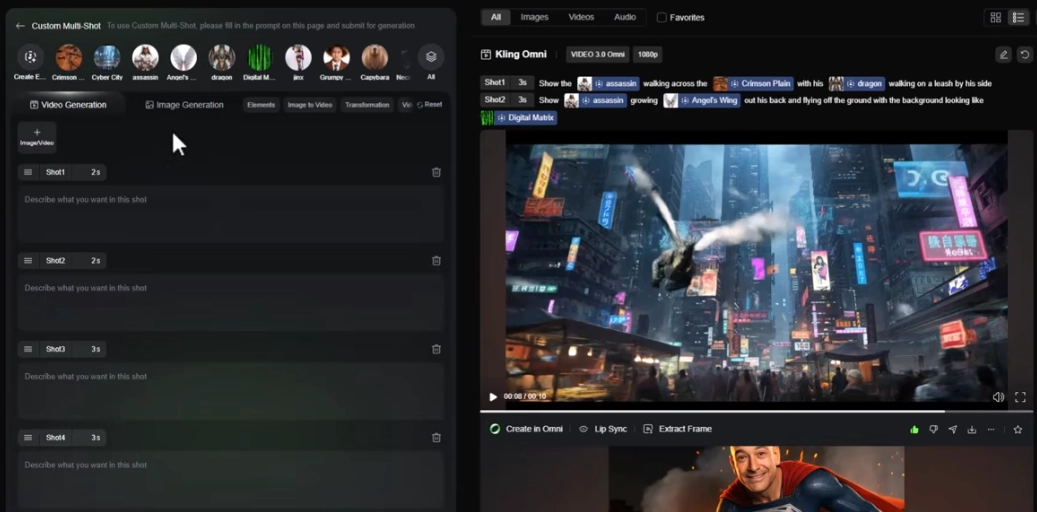Enable the Favorites checkbox
The height and width of the screenshot is (512, 1037).
[x=662, y=17]
